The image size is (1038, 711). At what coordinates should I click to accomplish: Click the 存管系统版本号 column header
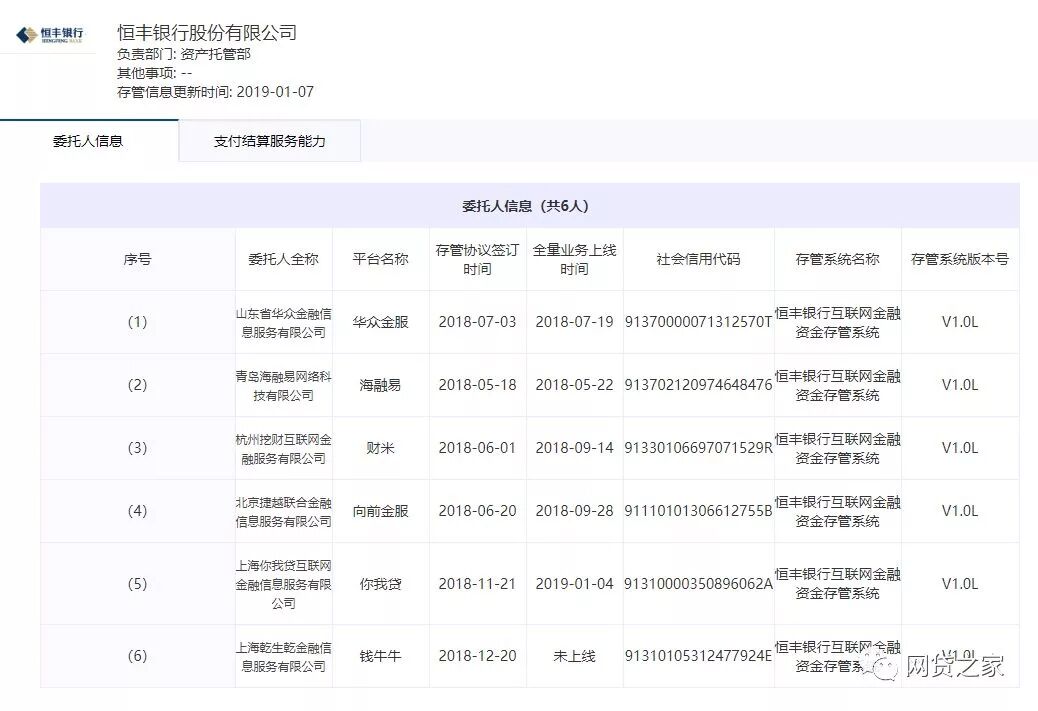point(960,259)
